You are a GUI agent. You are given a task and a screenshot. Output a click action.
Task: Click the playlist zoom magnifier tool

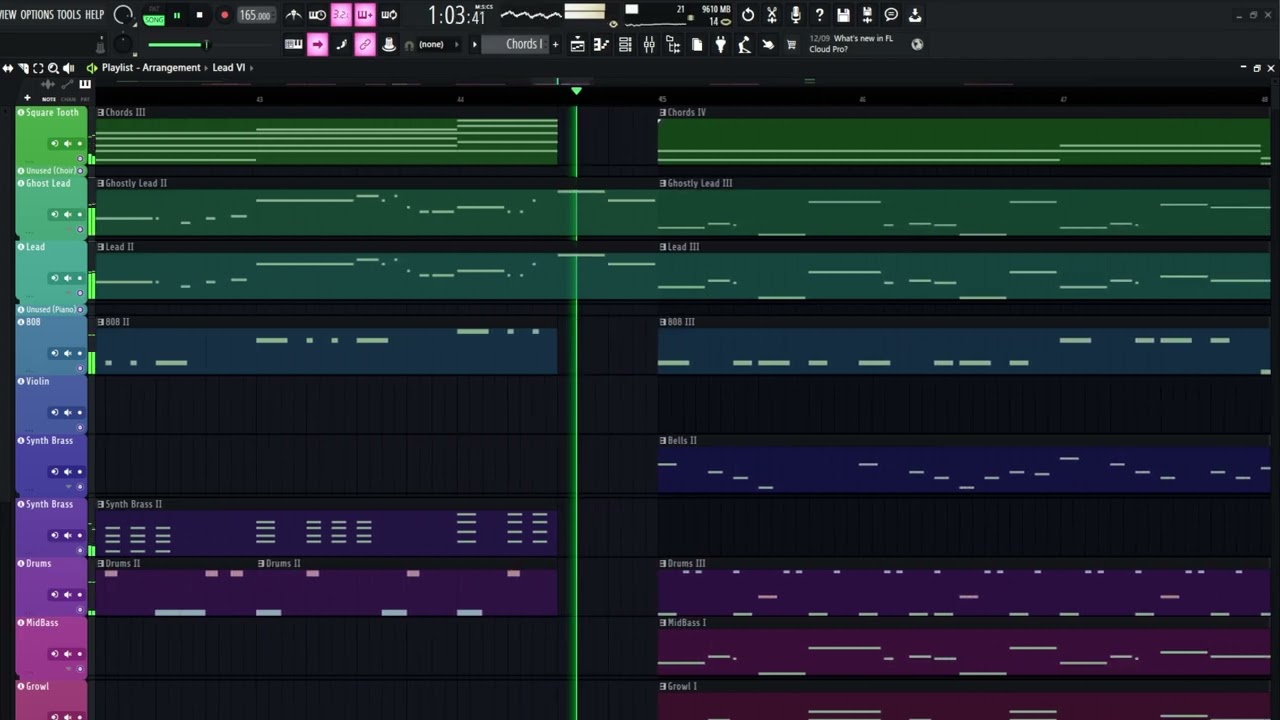click(53, 68)
